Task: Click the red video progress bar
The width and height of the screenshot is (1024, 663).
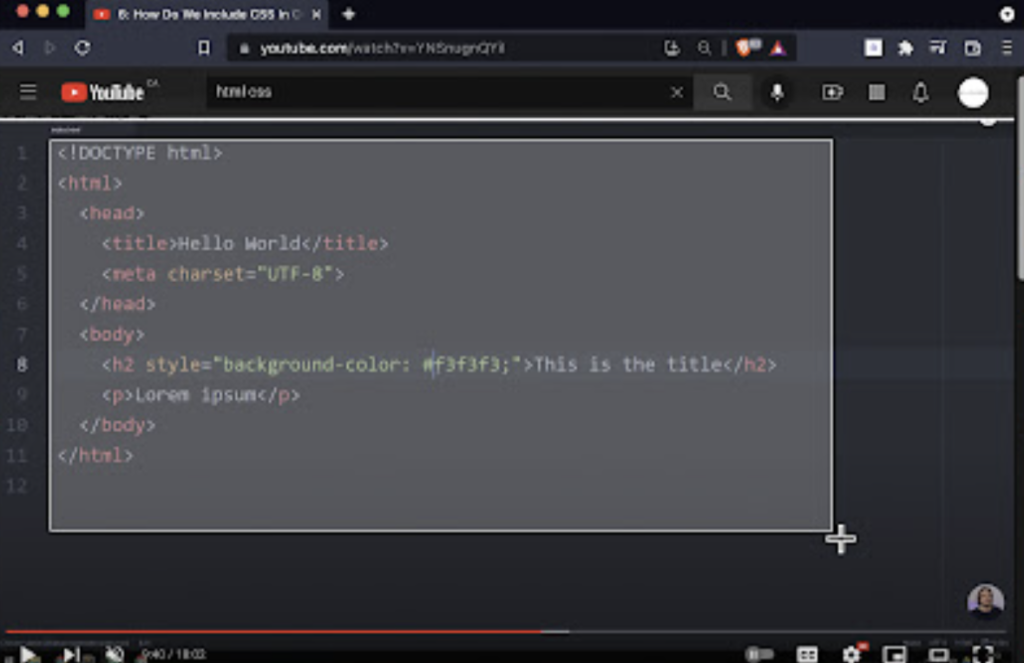Action: point(273,632)
